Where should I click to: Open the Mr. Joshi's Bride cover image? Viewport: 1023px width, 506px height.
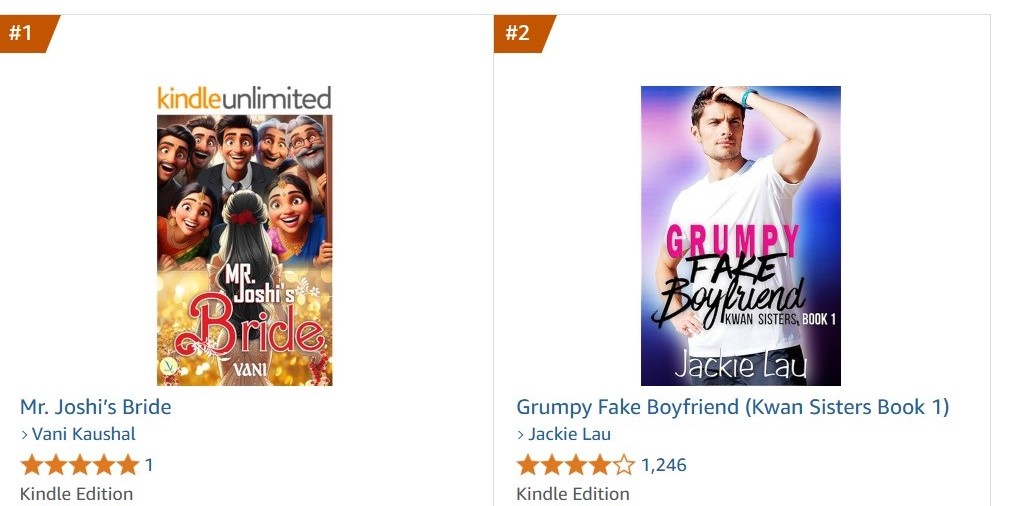pyautogui.click(x=244, y=250)
